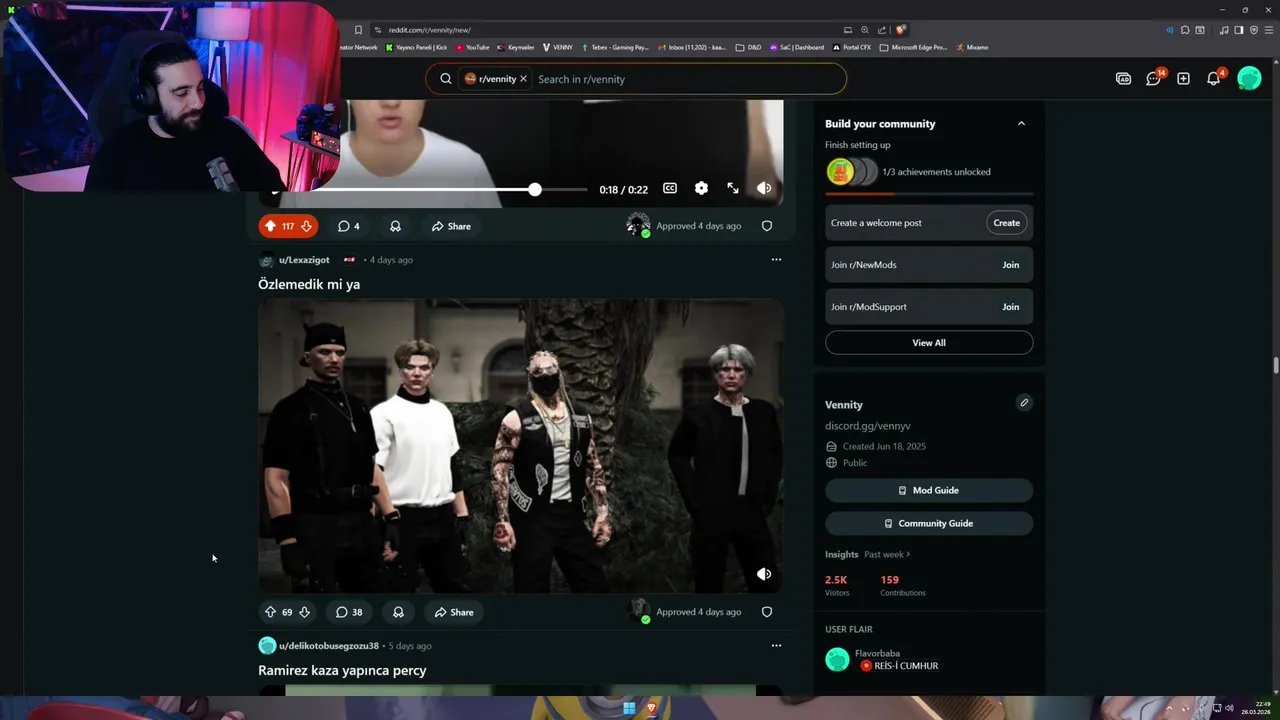The height and width of the screenshot is (720, 1280).
Task: Open the Portal CFX bookmark
Action: tap(852, 47)
